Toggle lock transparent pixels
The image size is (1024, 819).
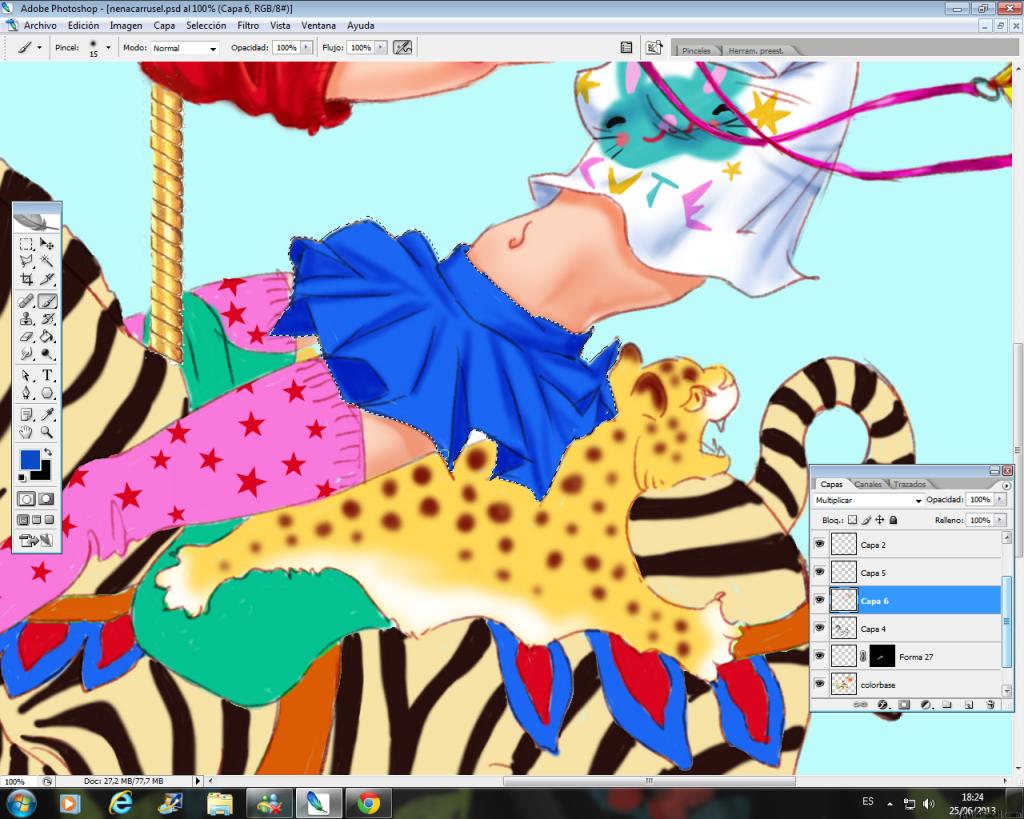point(852,520)
